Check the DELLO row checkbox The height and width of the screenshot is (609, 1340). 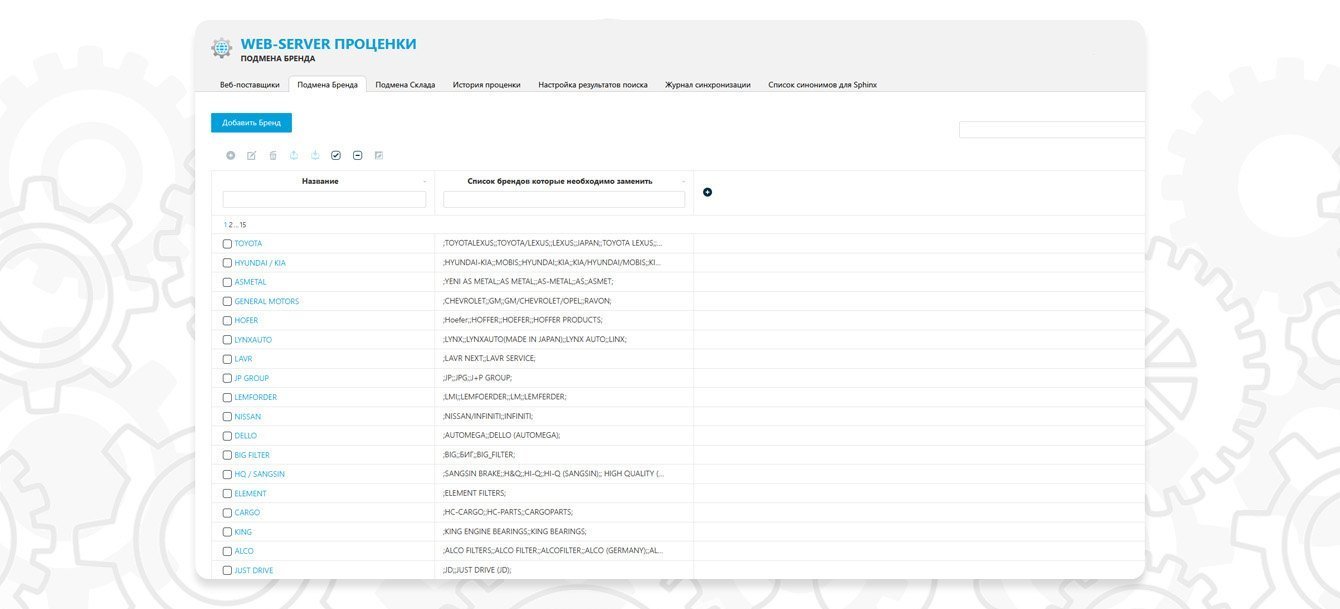click(x=227, y=436)
